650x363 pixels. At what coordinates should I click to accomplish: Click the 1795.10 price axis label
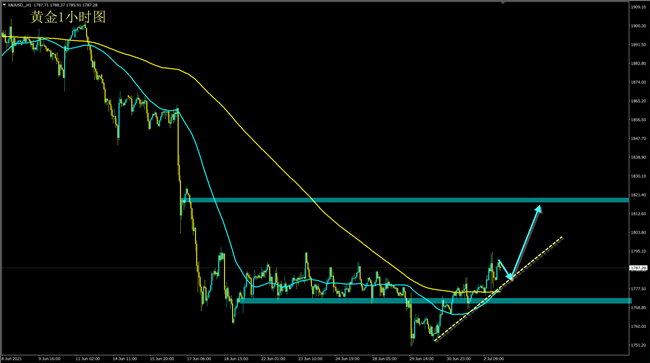point(638,251)
